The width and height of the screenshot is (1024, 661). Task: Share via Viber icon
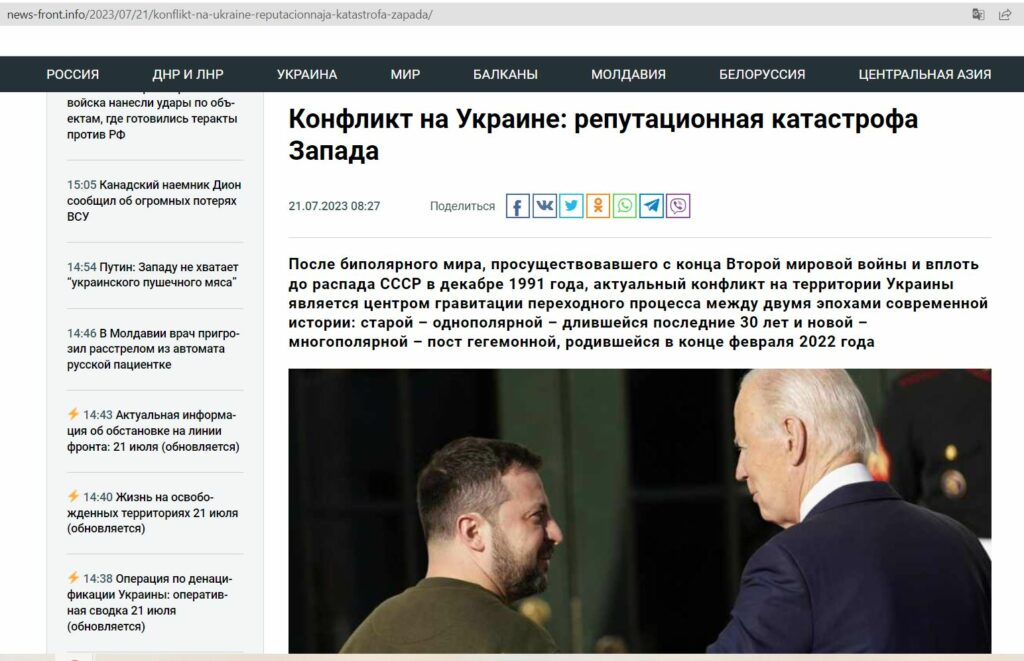679,206
